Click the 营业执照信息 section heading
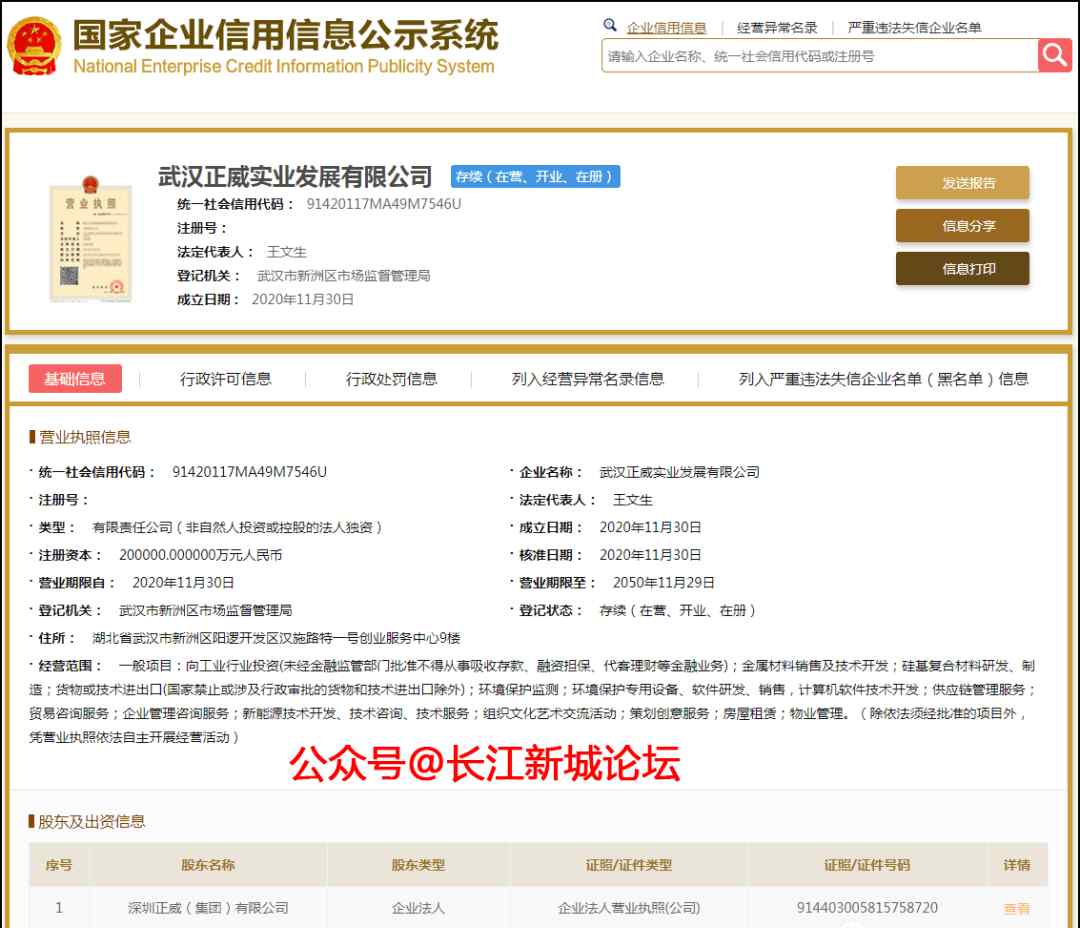The height and width of the screenshot is (928, 1080). coord(84,437)
